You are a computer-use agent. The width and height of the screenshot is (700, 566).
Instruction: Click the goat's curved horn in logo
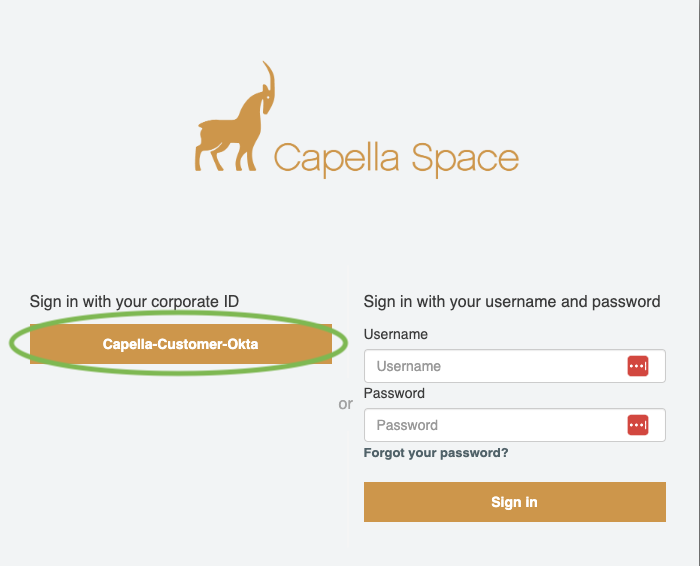tap(268, 82)
